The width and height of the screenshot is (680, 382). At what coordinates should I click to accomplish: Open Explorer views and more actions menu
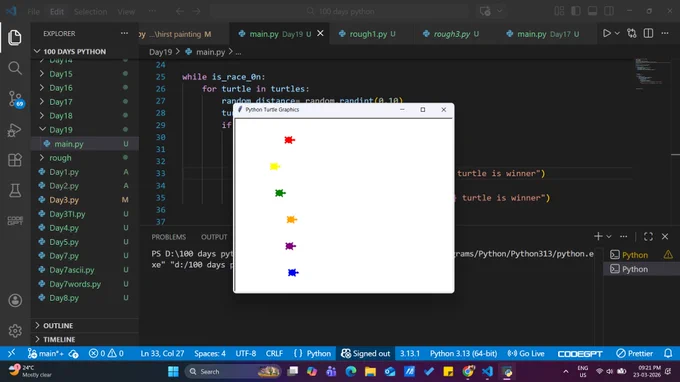coord(124,33)
